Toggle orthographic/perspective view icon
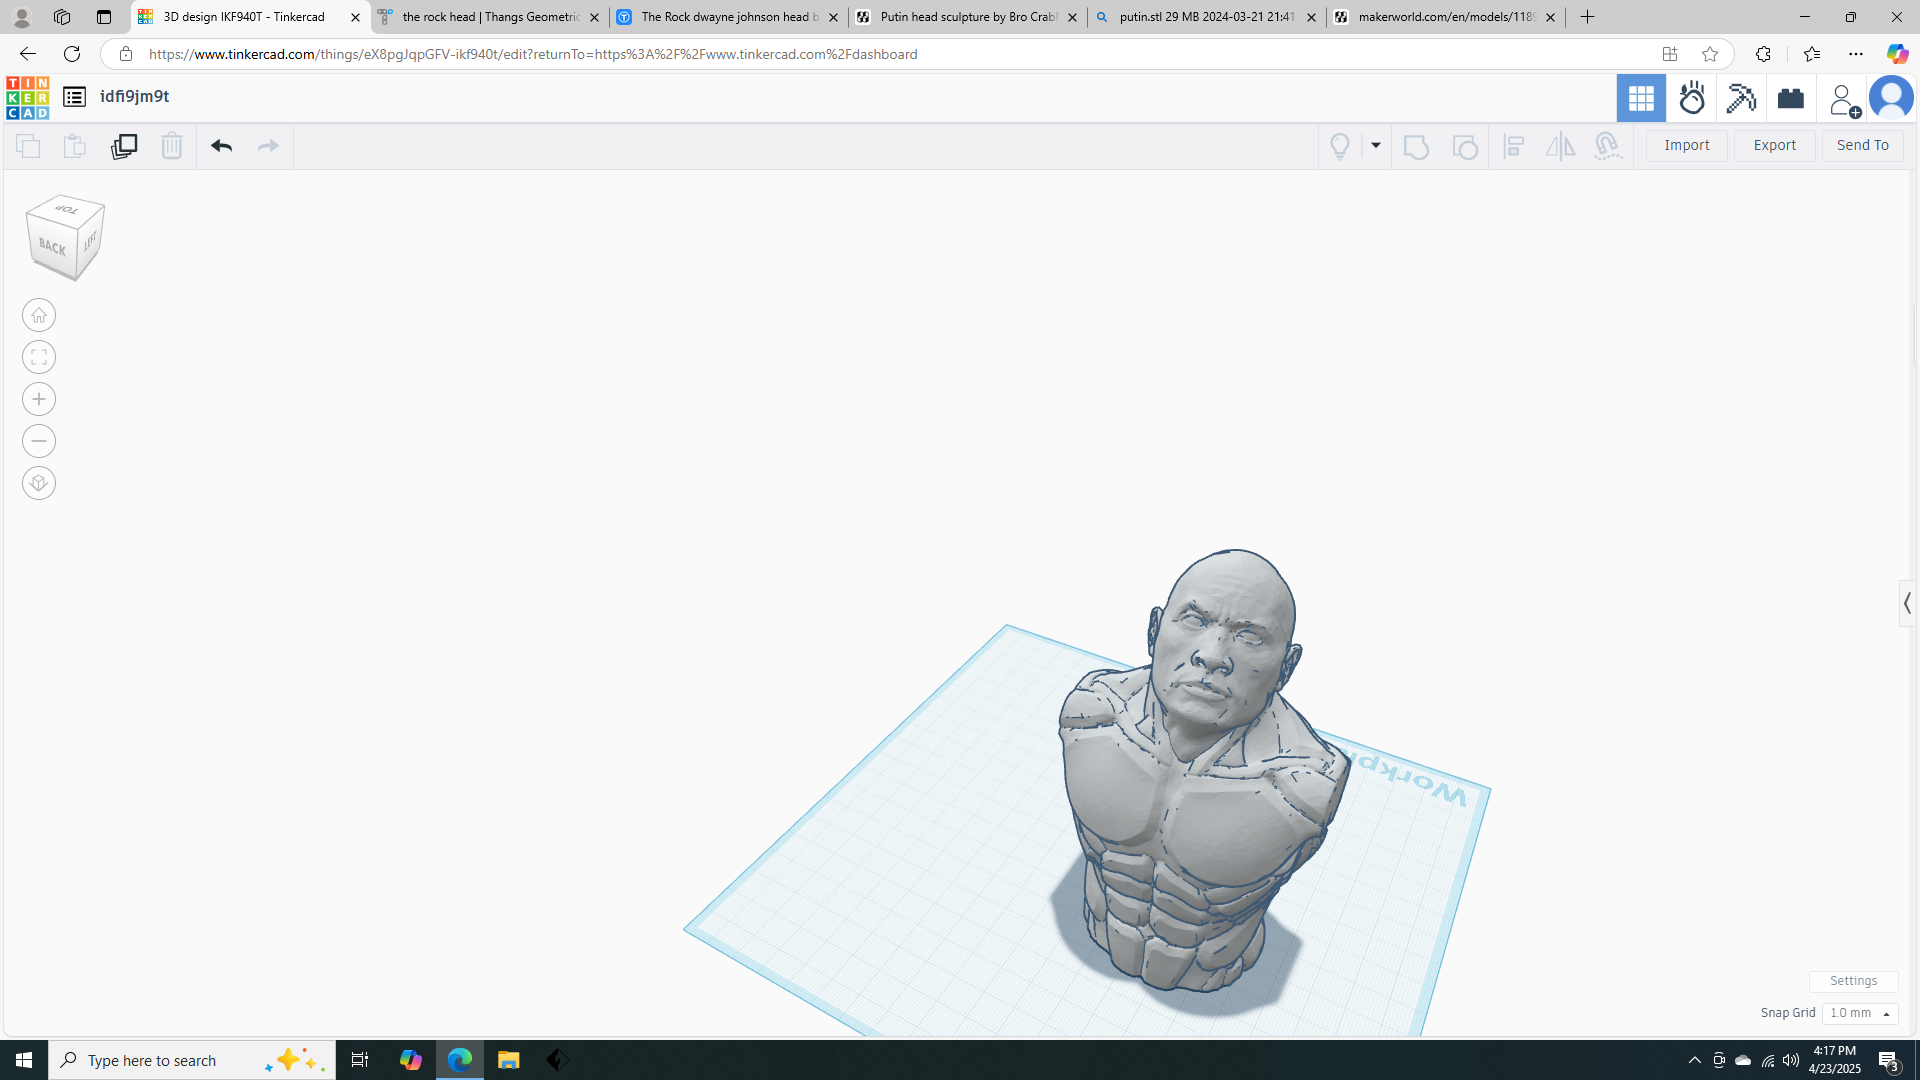Image resolution: width=1920 pixels, height=1080 pixels. (x=39, y=484)
